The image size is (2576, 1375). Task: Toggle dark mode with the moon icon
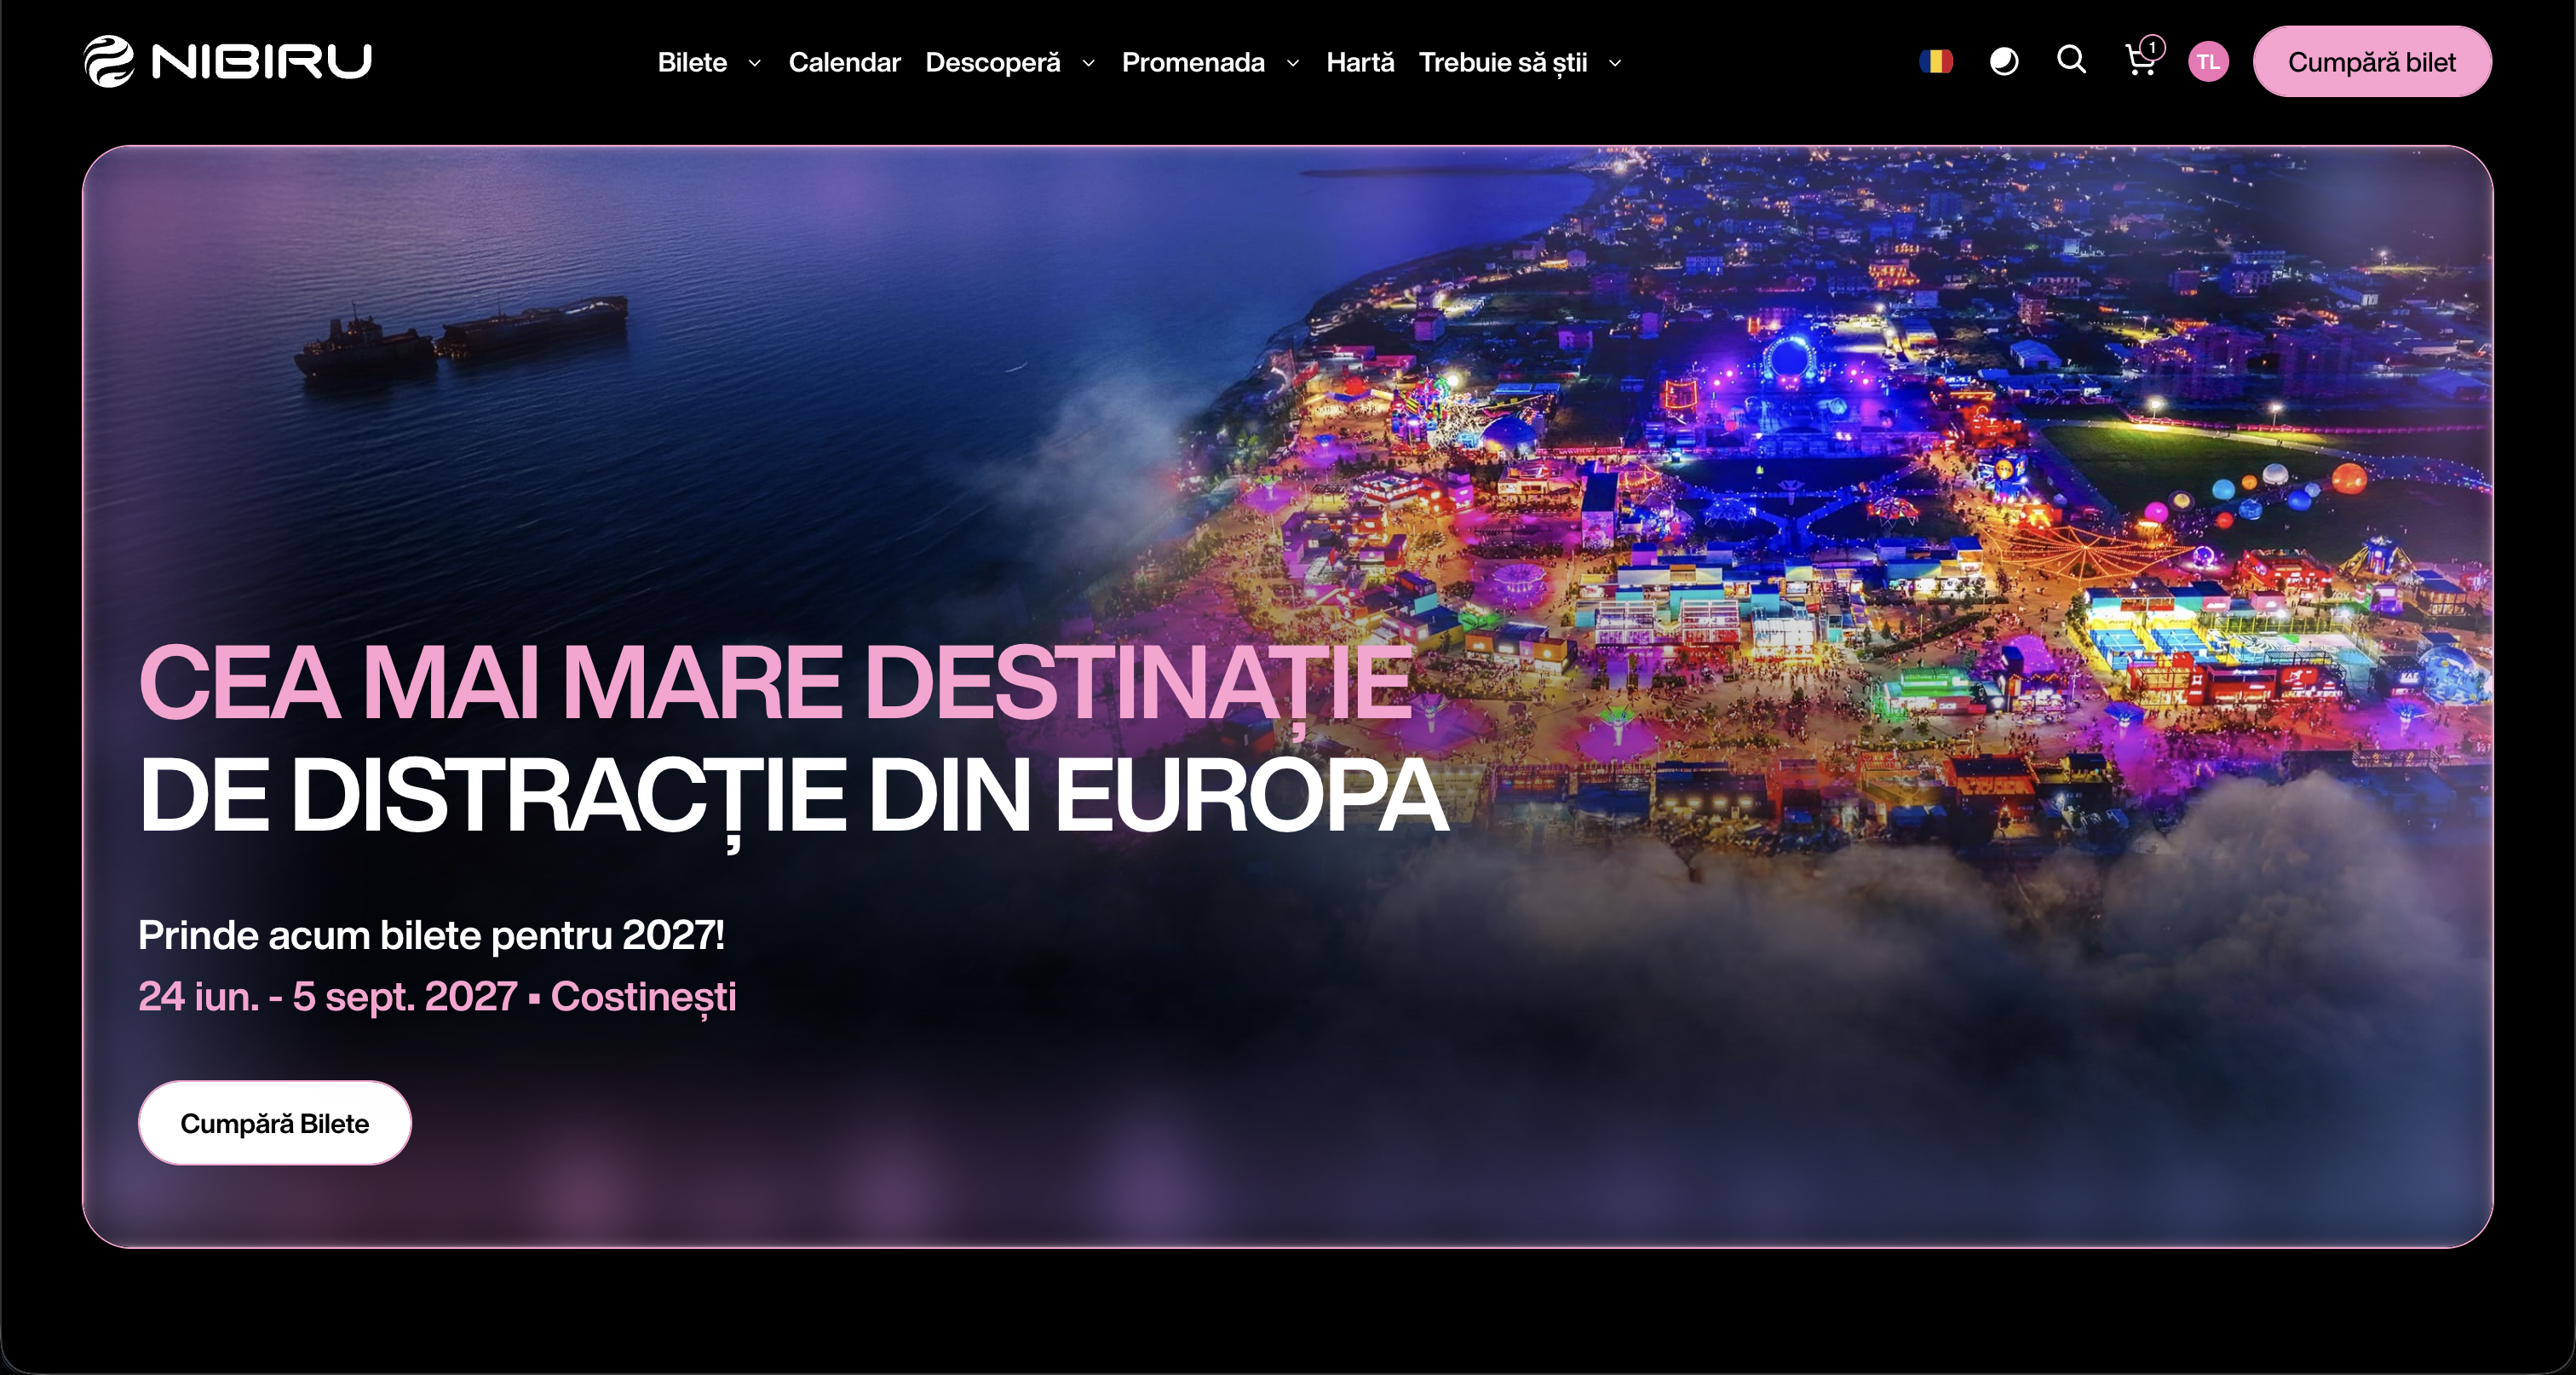[2004, 62]
